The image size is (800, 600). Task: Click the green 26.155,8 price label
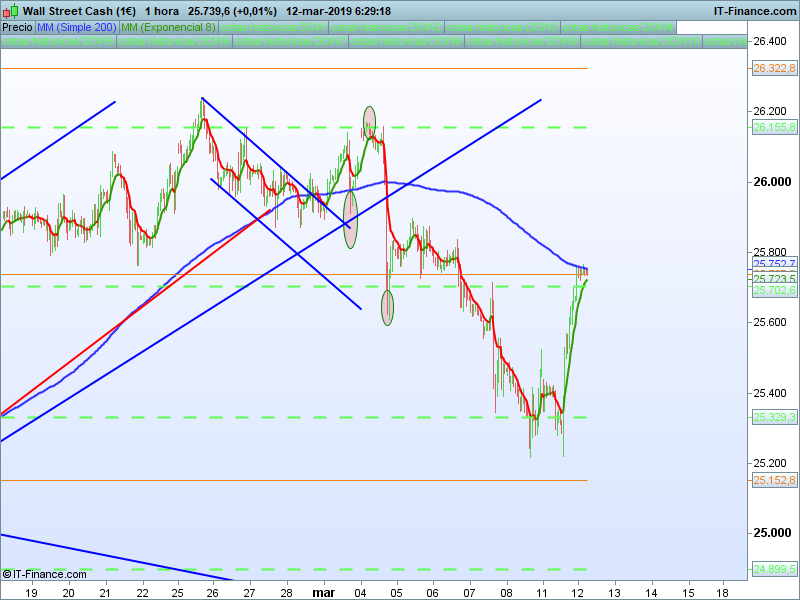click(x=774, y=127)
